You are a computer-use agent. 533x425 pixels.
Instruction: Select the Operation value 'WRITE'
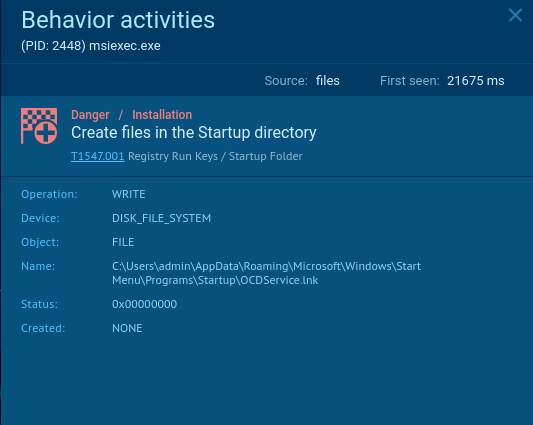click(128, 194)
